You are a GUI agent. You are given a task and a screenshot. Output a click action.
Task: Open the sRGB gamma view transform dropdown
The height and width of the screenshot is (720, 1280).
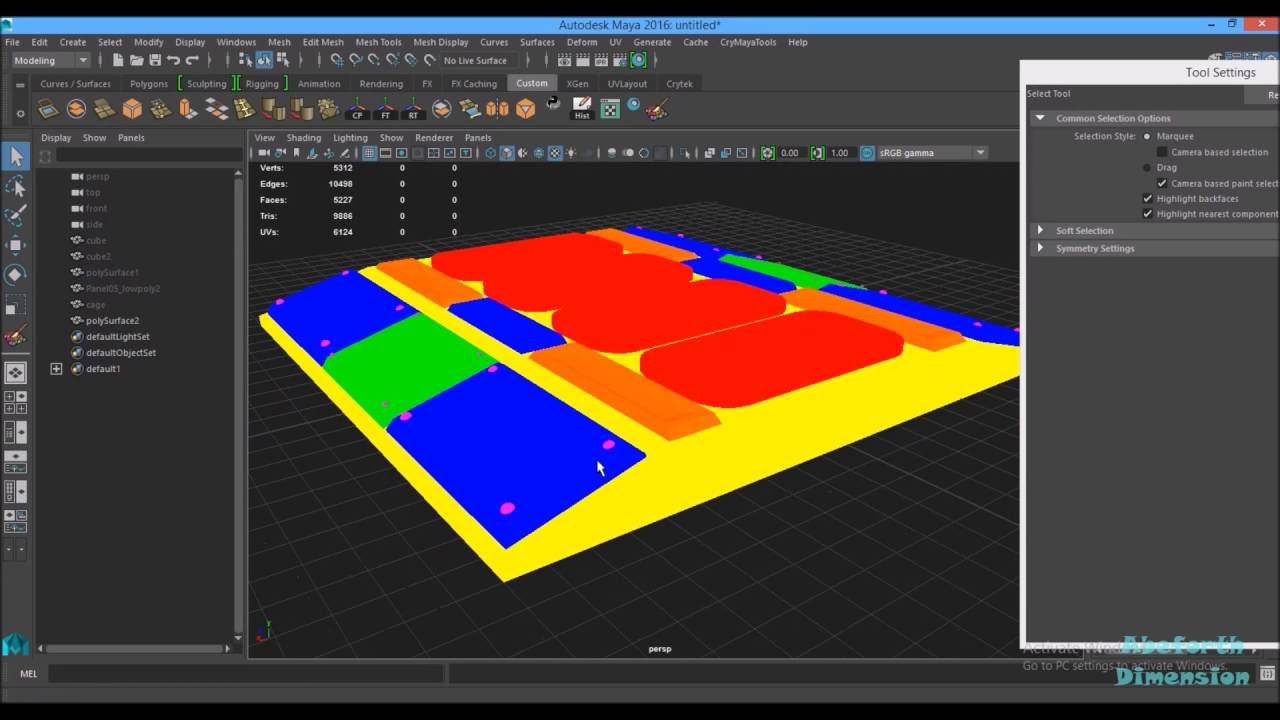(933, 153)
